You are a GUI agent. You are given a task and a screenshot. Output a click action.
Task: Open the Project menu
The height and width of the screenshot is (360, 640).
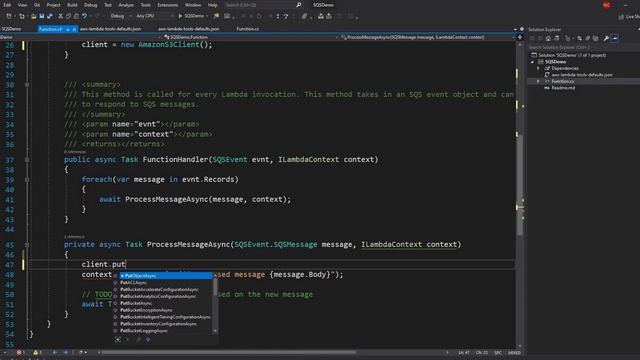53,5
